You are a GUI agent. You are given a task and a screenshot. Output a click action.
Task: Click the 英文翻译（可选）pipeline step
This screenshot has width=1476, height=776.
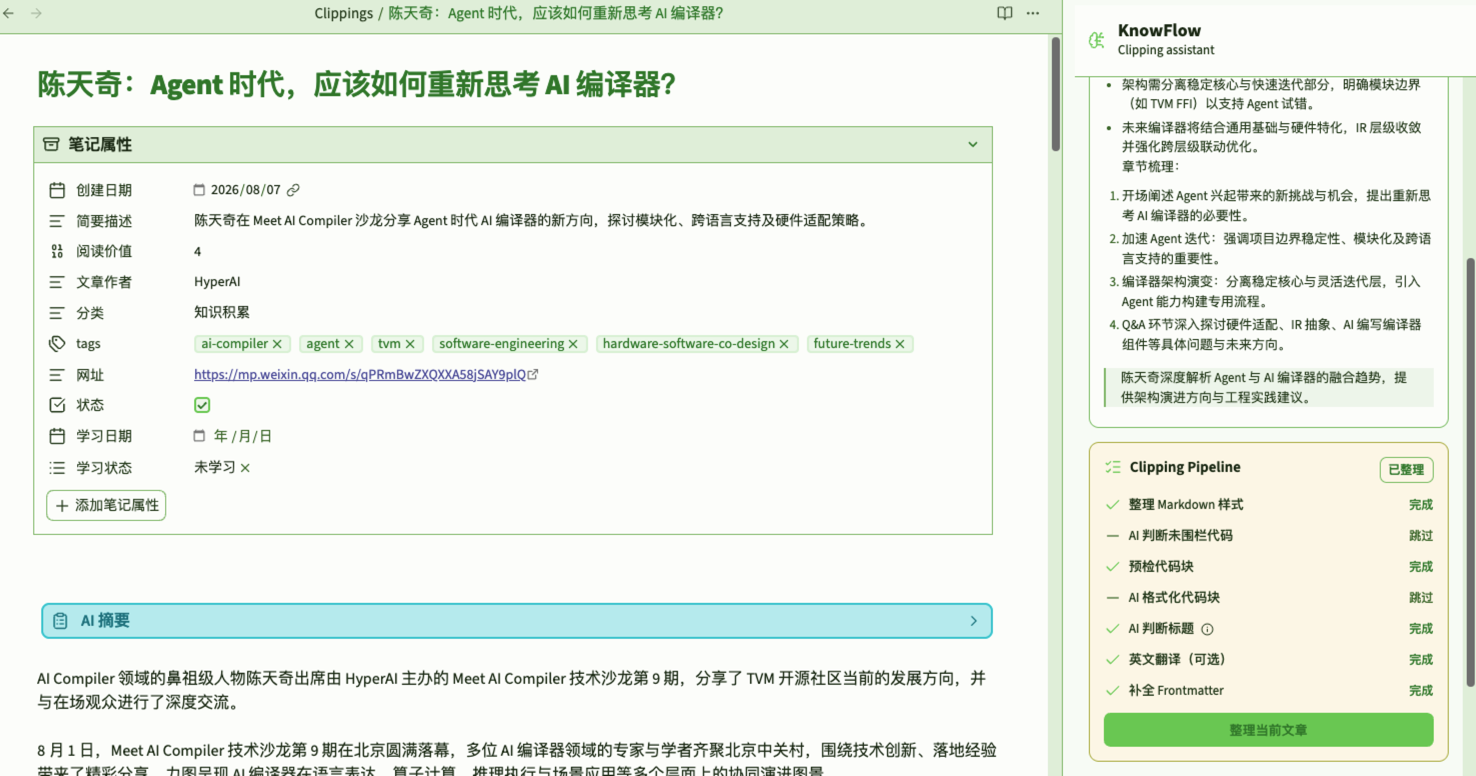(1268, 660)
